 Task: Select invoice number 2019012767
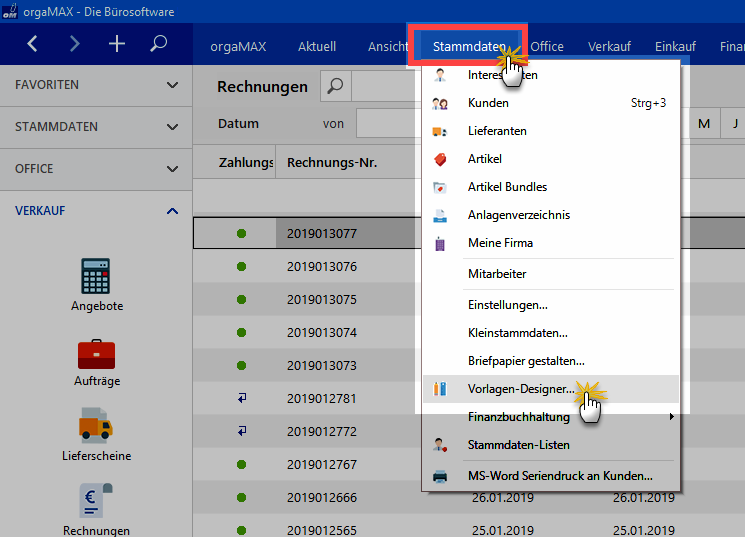tap(322, 464)
